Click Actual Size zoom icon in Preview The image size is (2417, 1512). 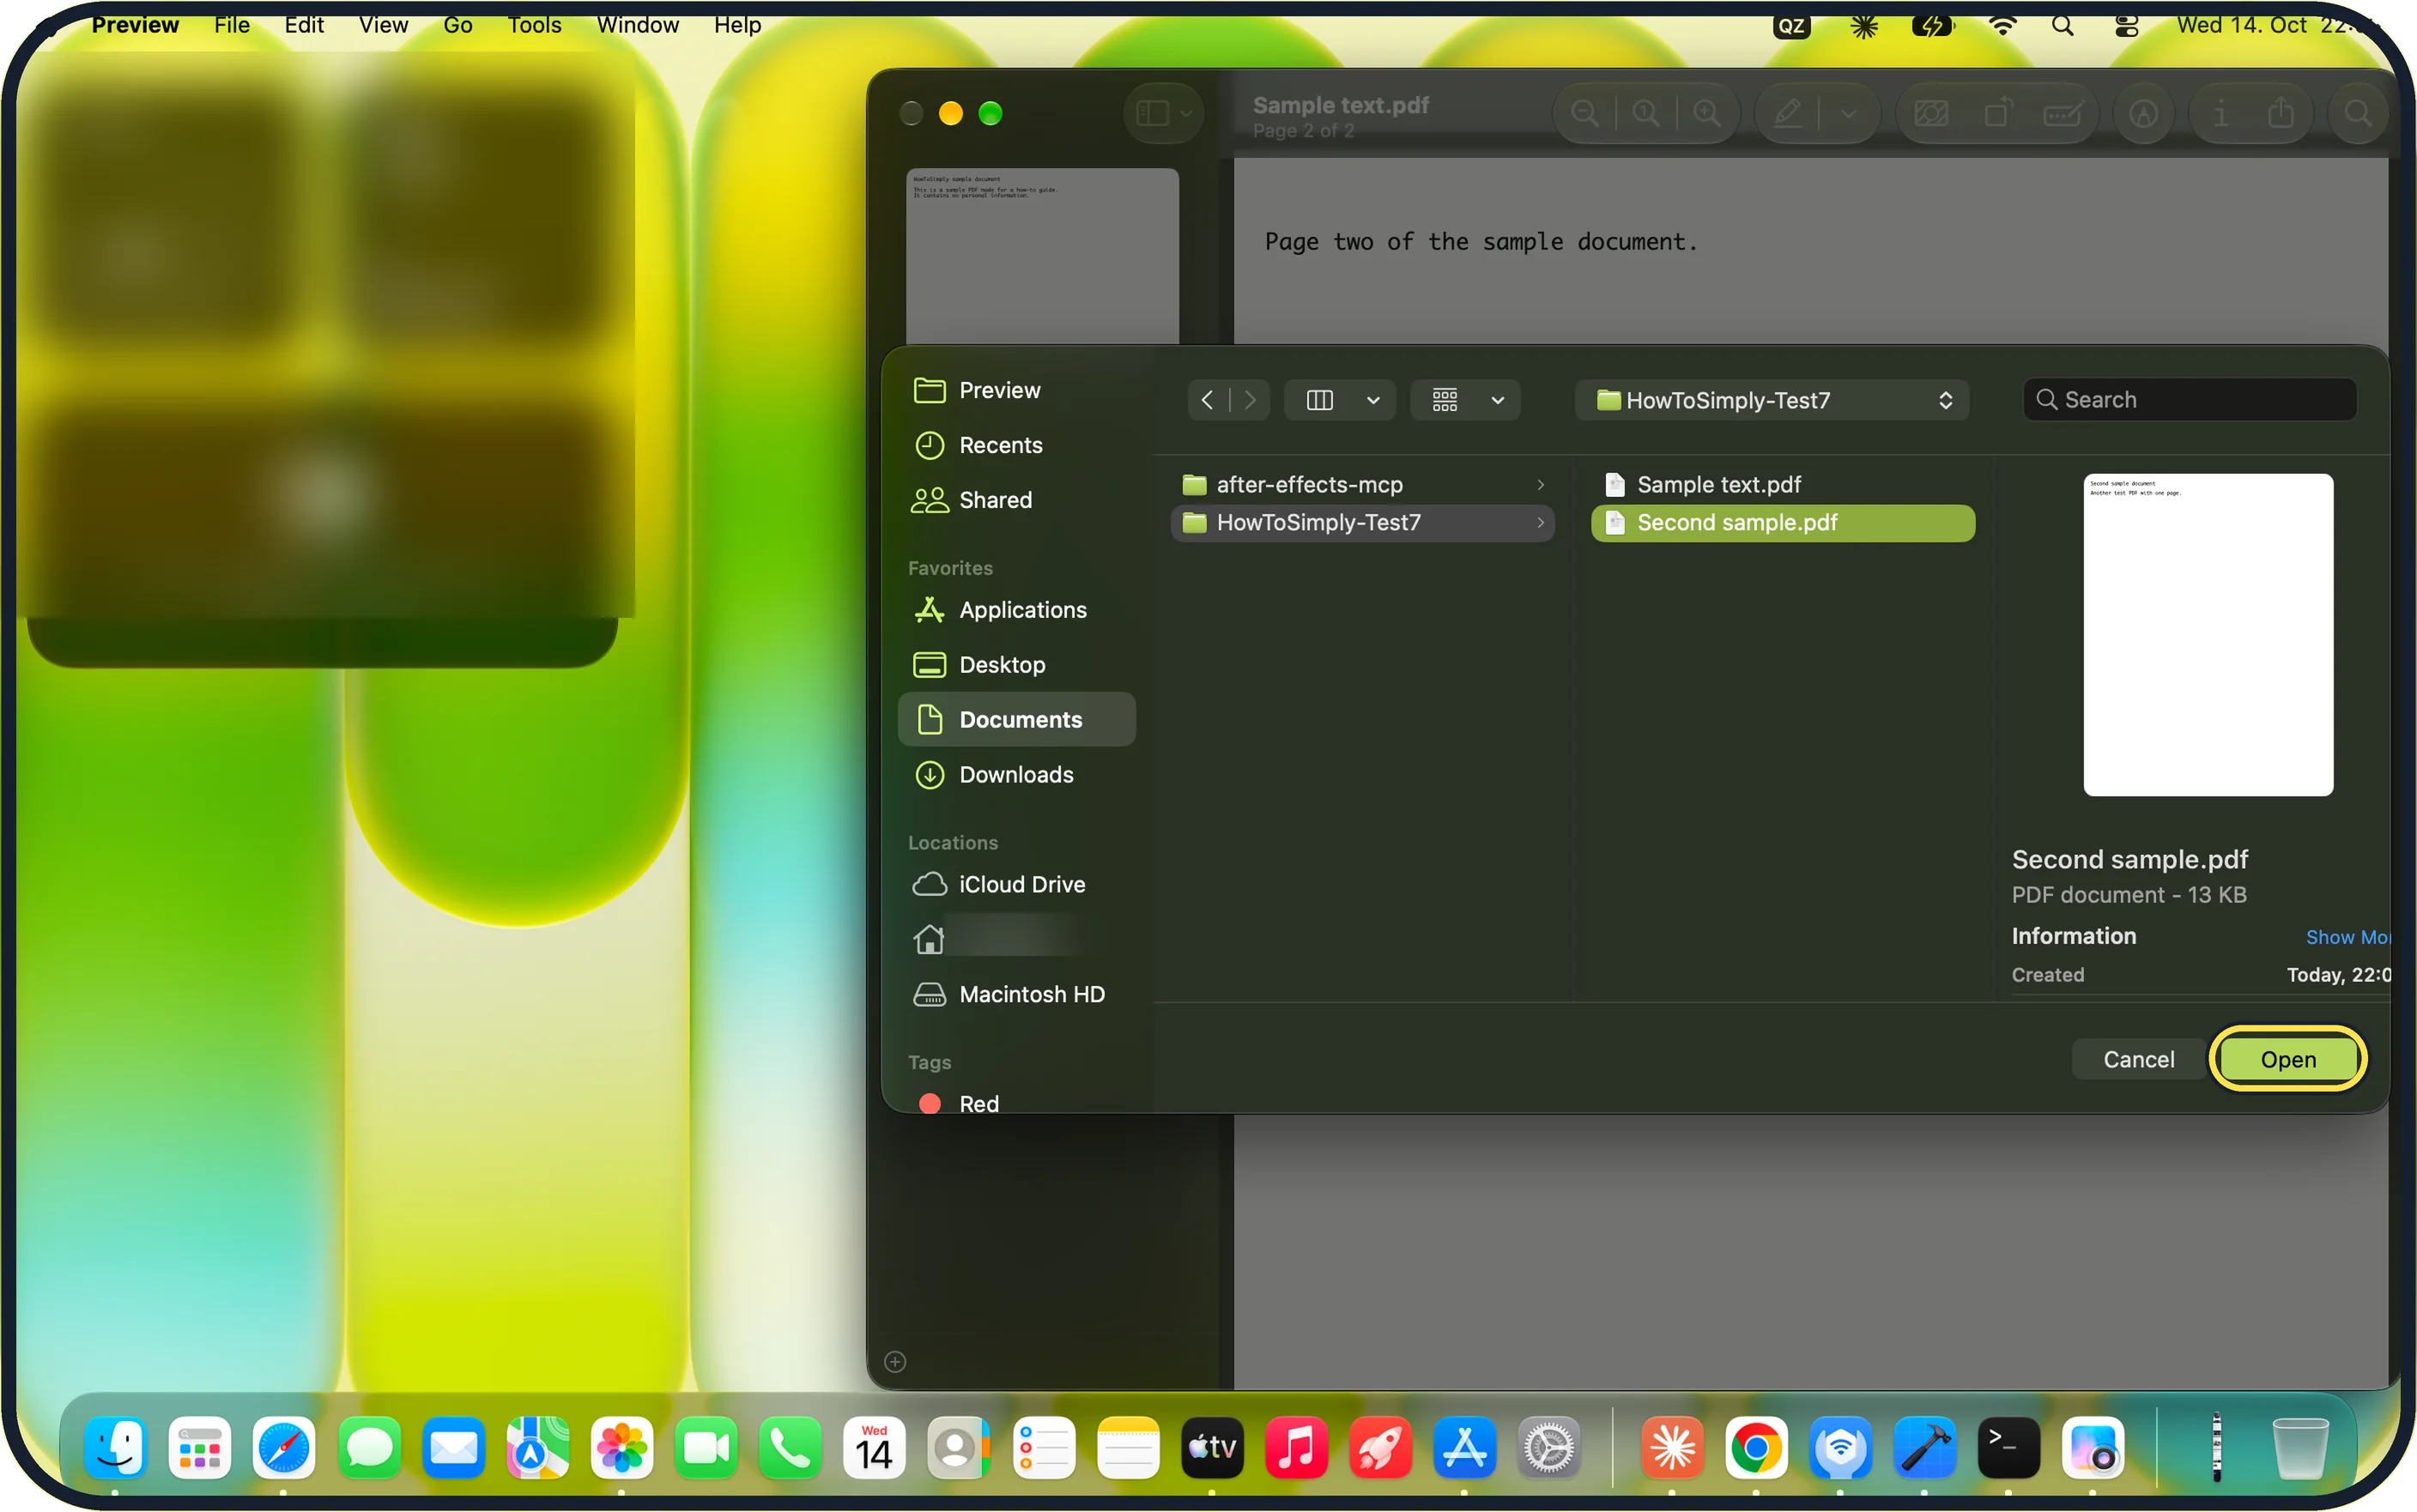click(1646, 113)
